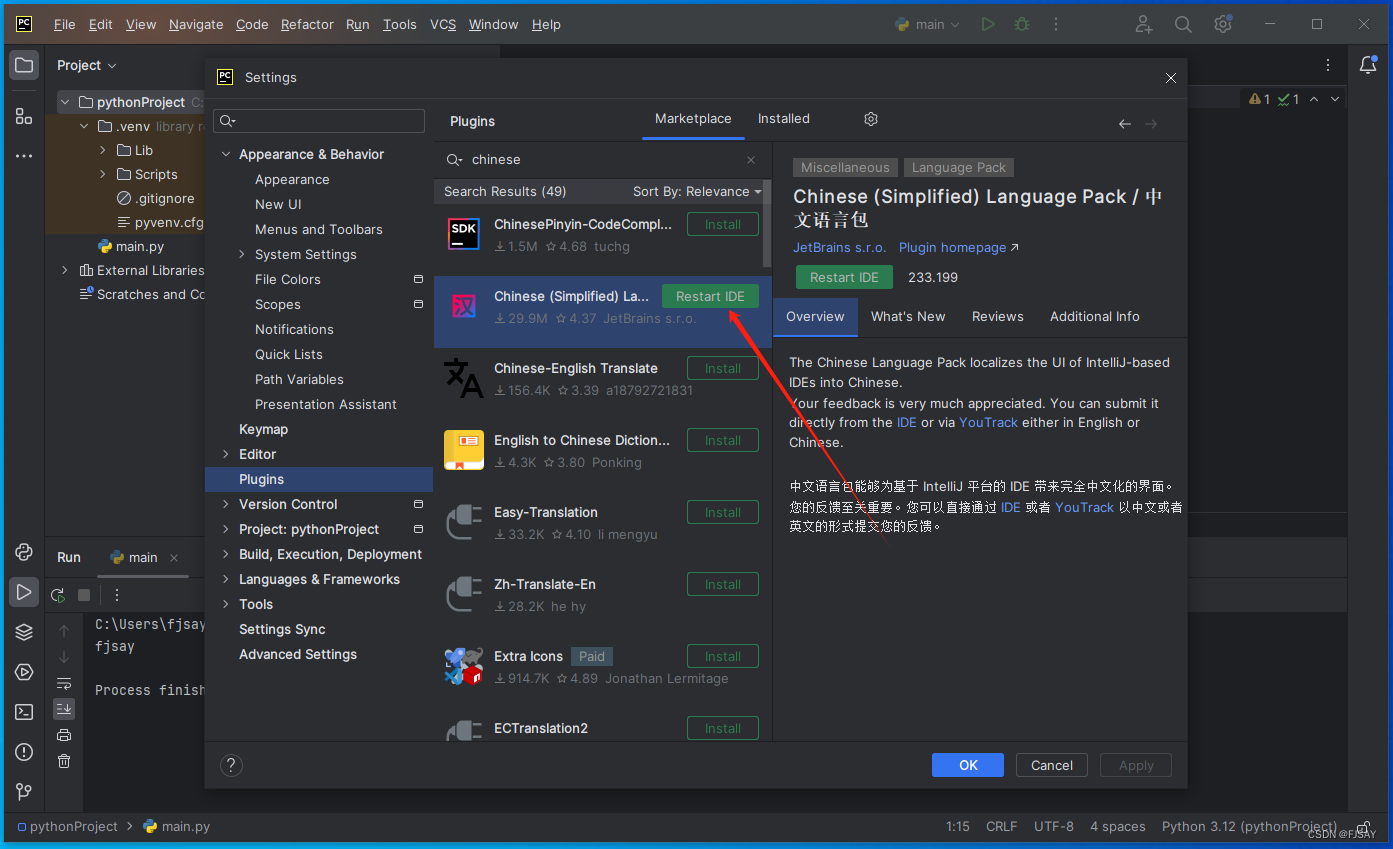Open the What's New tab

click(908, 316)
